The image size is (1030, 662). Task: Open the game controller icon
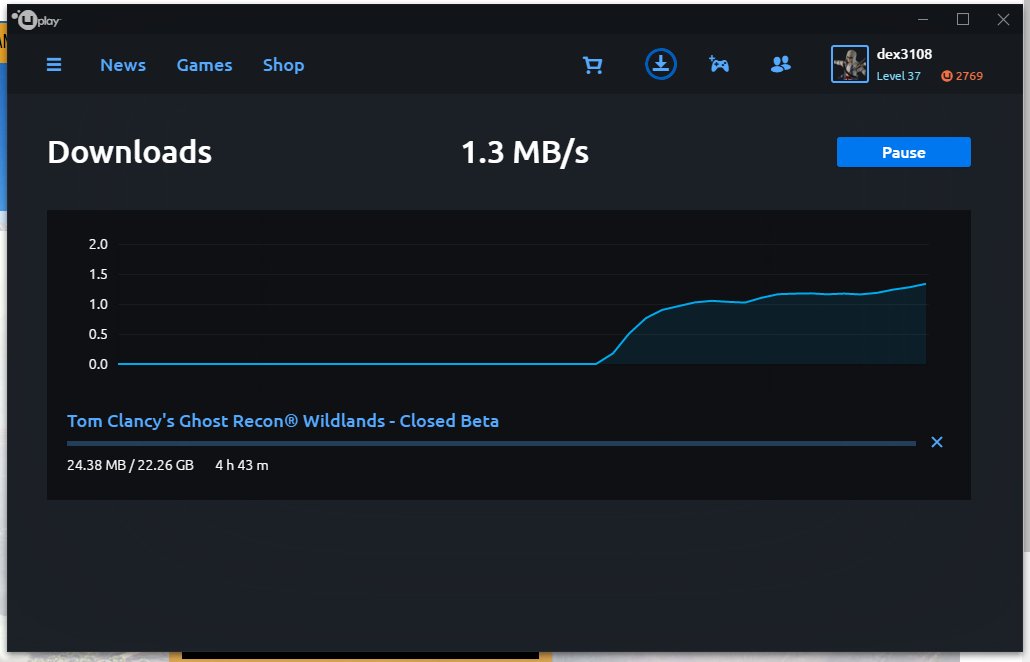pyautogui.click(x=719, y=64)
